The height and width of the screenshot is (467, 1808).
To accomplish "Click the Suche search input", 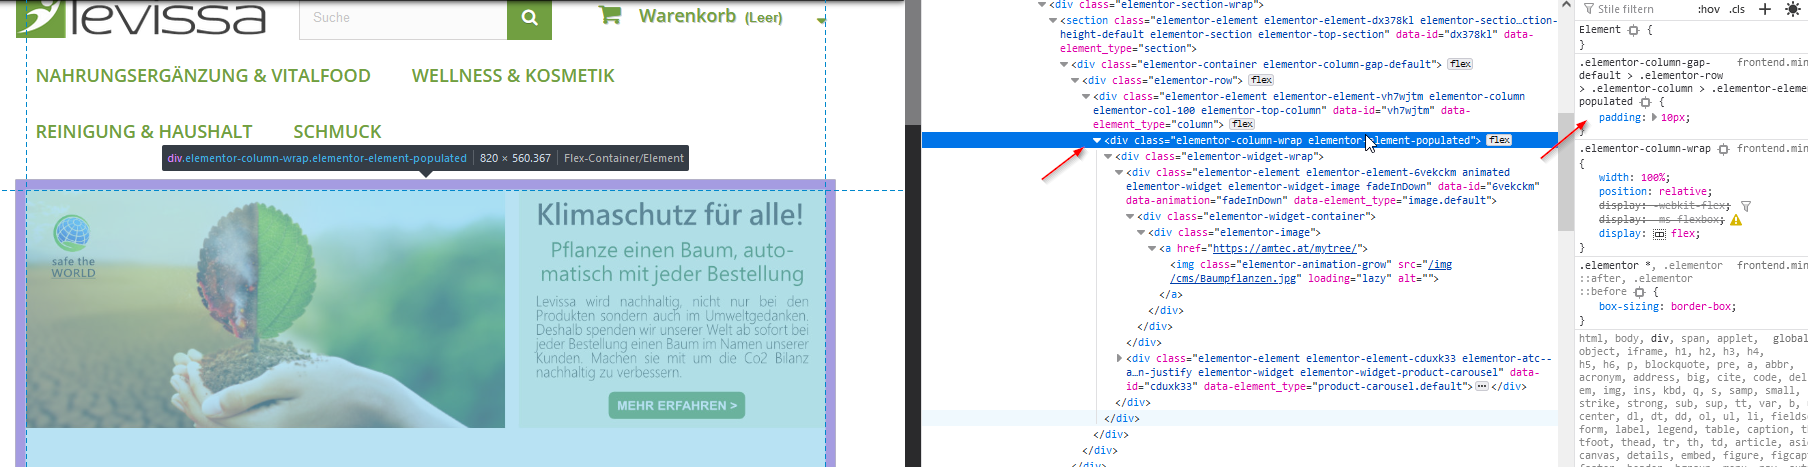I will (x=403, y=18).
